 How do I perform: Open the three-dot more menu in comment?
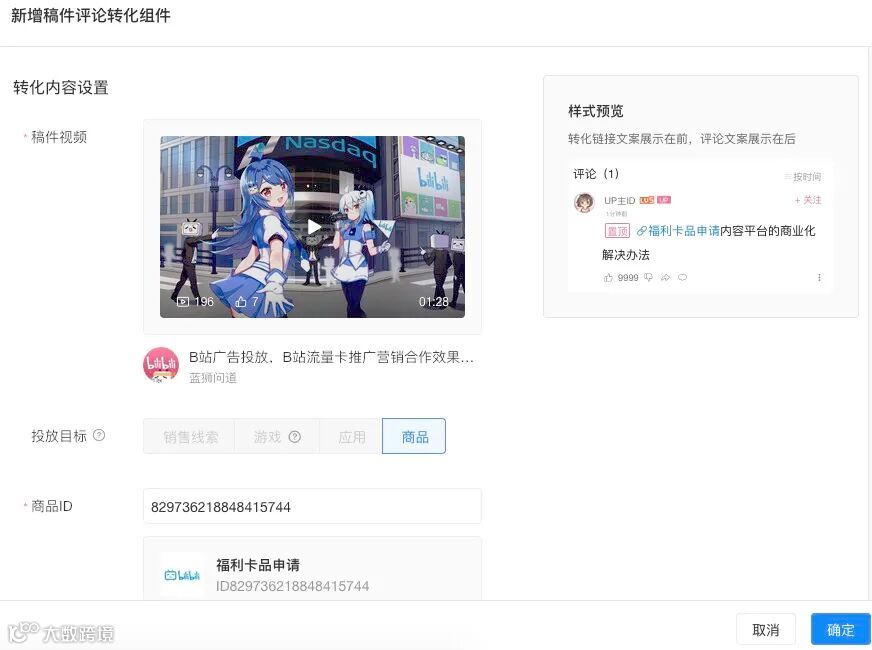pos(819,277)
